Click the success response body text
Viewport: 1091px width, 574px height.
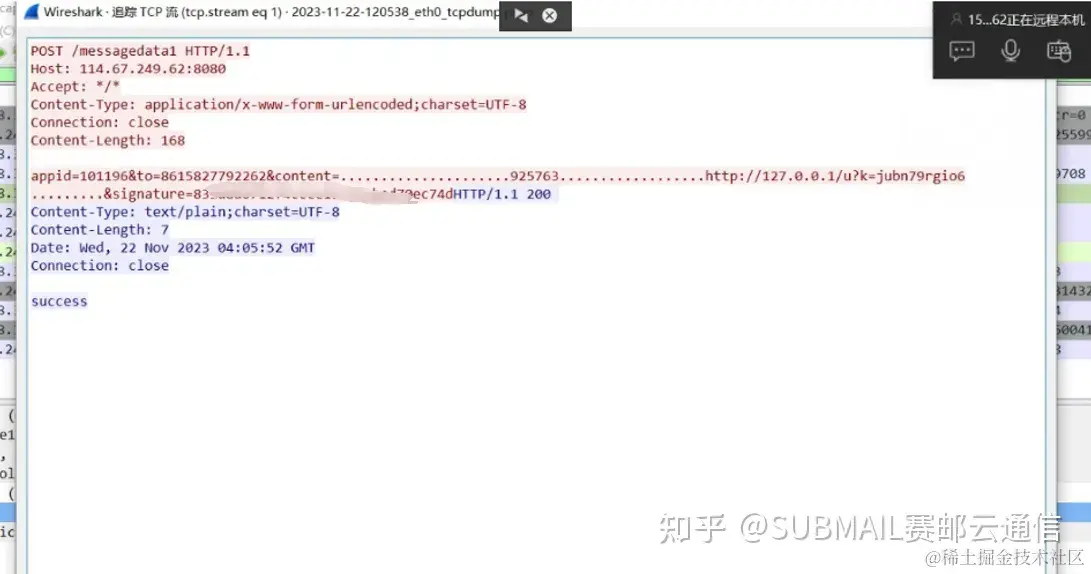pyautogui.click(x=59, y=301)
